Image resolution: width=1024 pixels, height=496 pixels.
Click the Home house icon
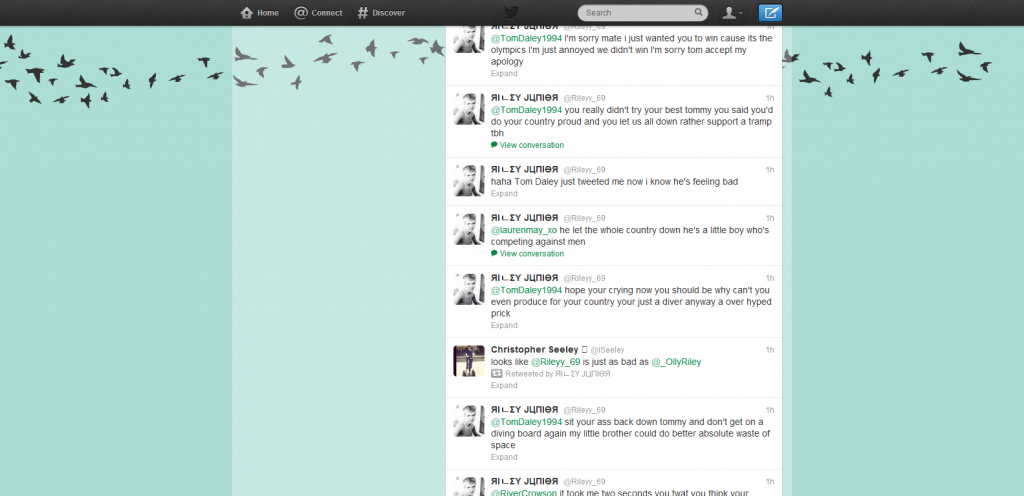[246, 13]
